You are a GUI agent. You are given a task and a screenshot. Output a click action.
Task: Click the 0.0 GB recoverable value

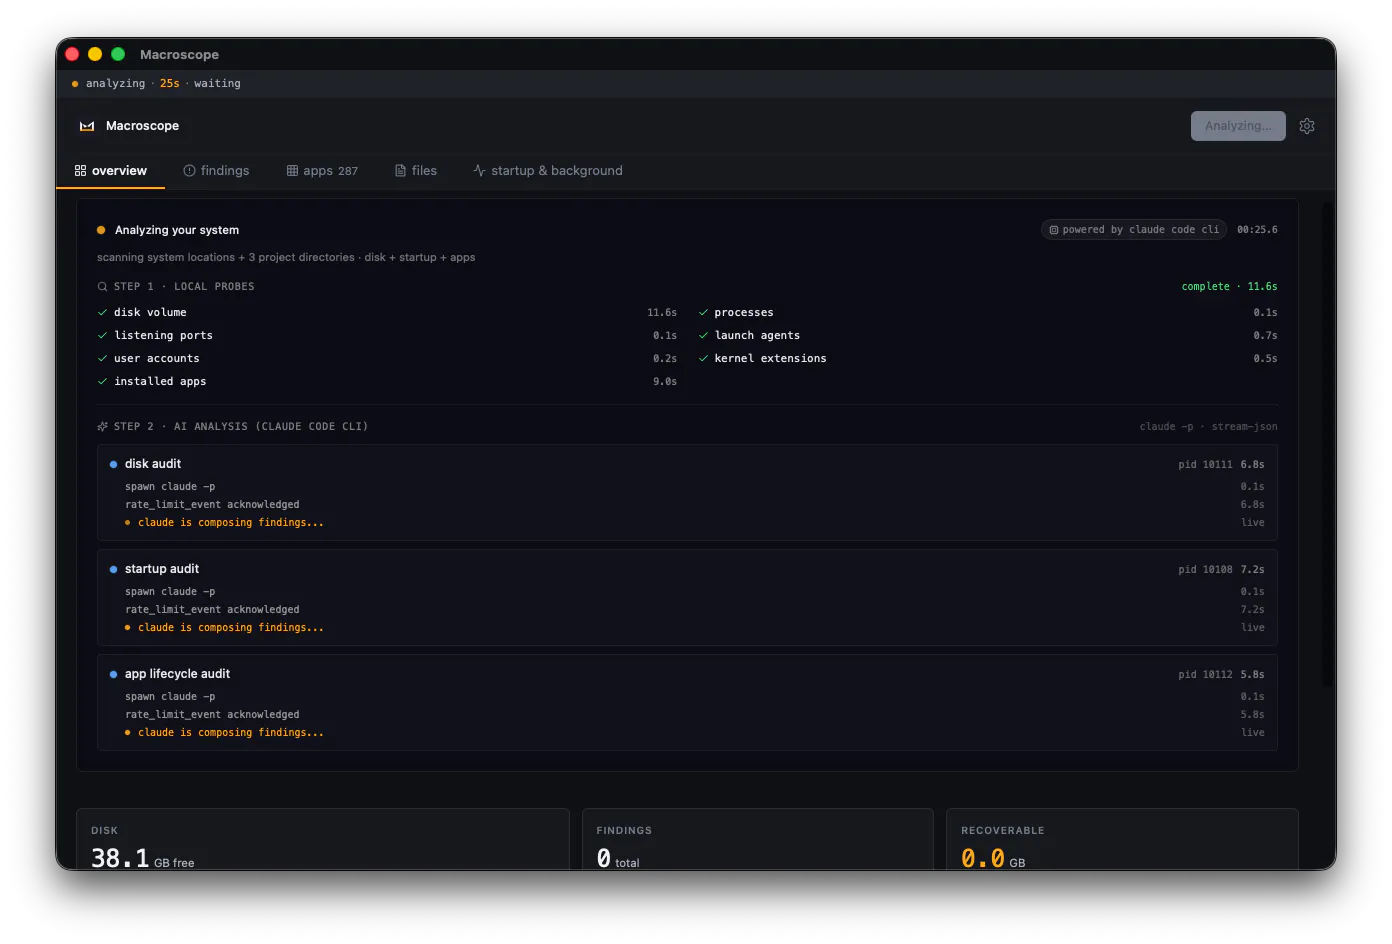(993, 858)
